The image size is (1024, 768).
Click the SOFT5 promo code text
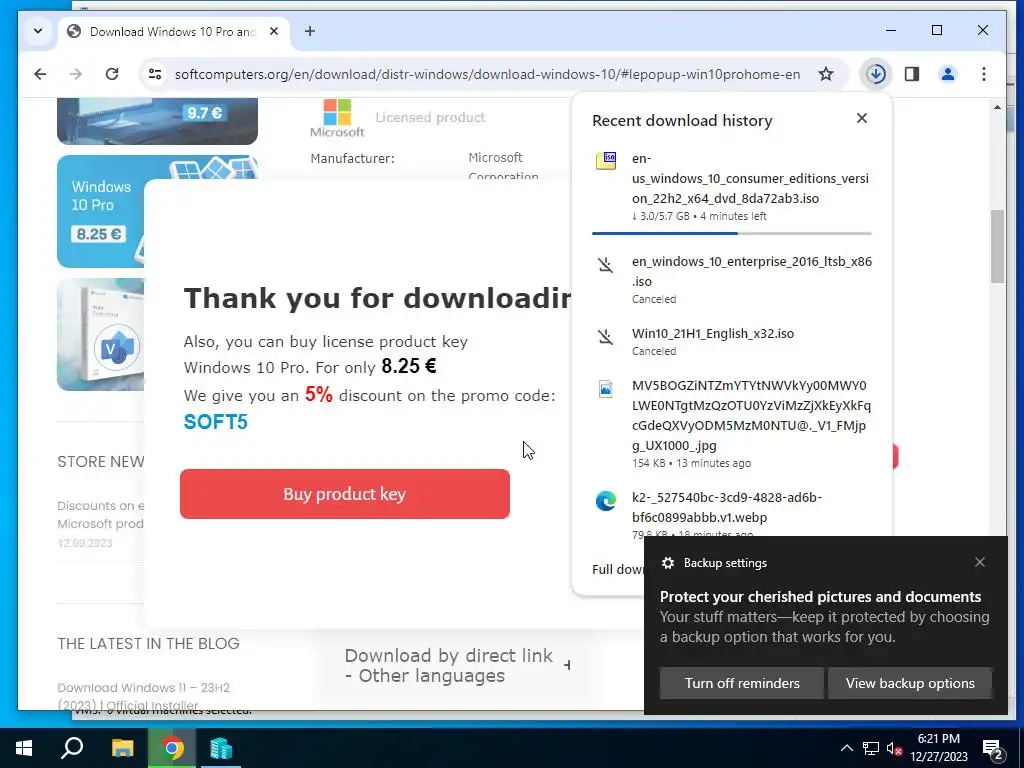pyautogui.click(x=216, y=422)
